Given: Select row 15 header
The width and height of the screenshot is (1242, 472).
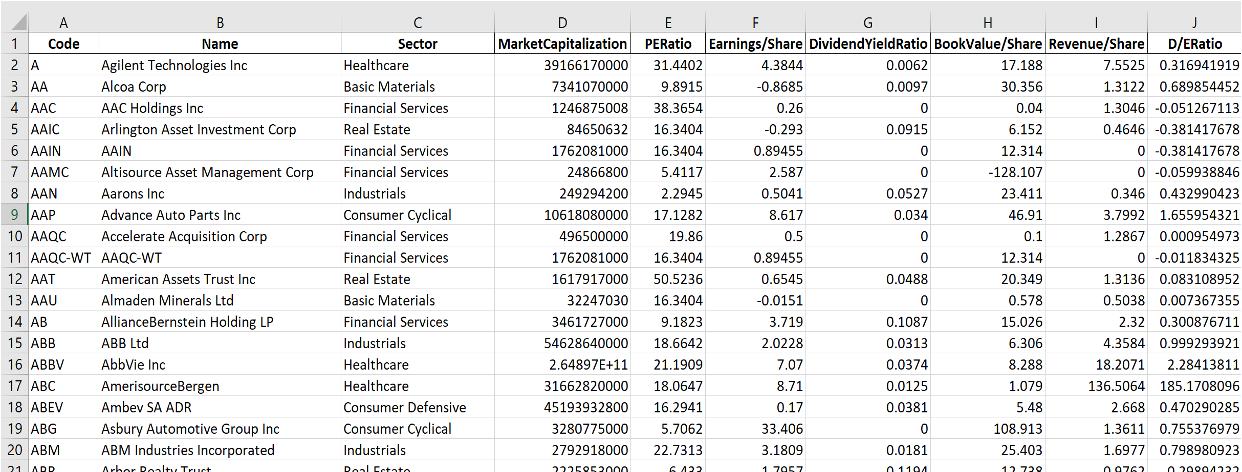Looking at the screenshot, I should (x=14, y=343).
